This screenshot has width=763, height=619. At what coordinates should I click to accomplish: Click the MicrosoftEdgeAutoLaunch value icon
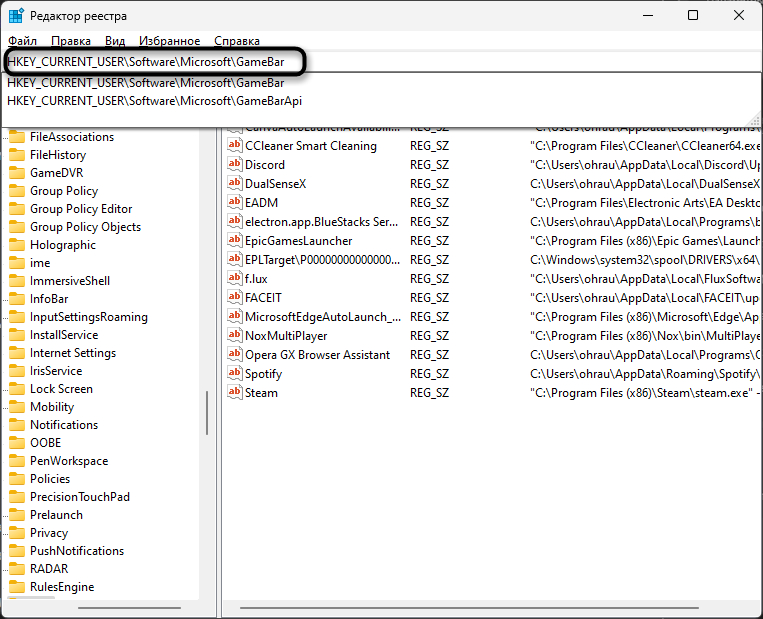point(235,316)
